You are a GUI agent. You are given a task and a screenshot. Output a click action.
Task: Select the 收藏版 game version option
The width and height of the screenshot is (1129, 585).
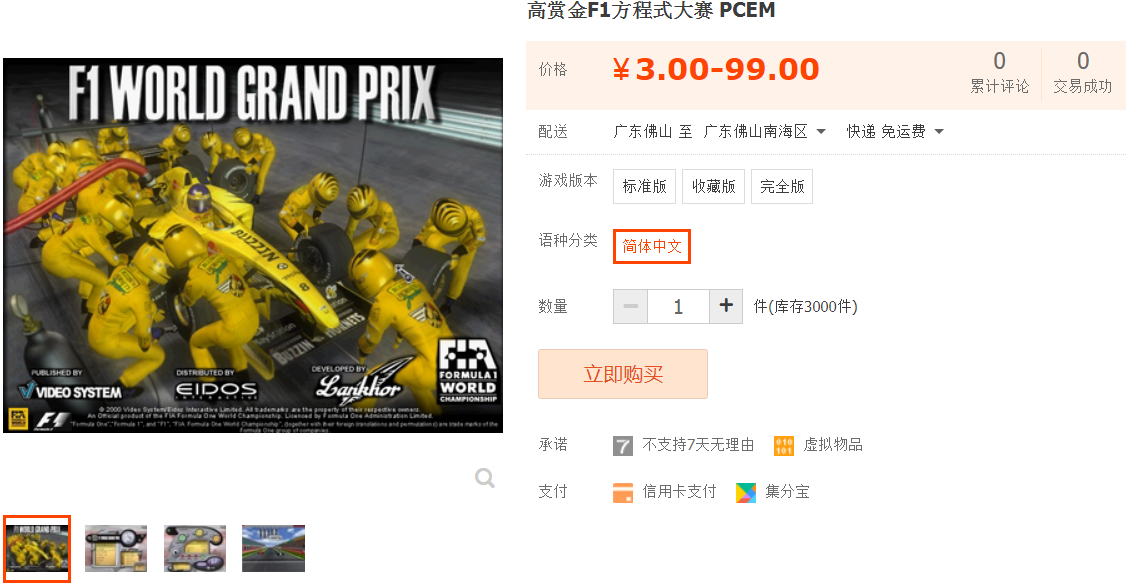pyautogui.click(x=714, y=187)
